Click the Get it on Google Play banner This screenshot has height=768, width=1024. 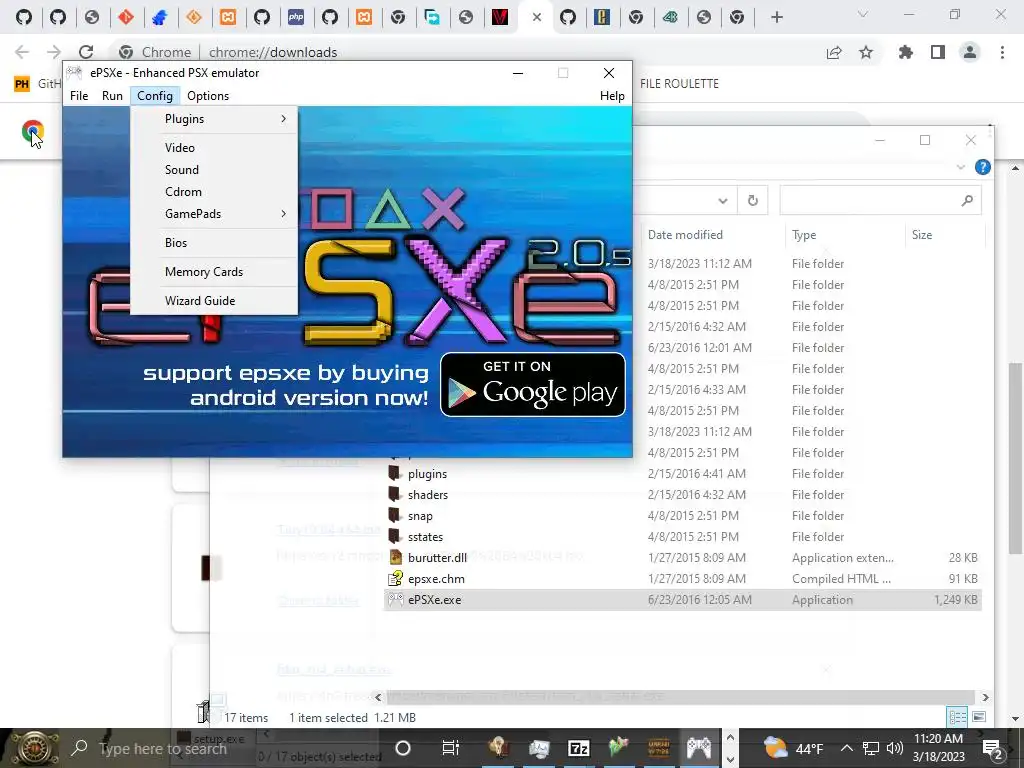(533, 385)
